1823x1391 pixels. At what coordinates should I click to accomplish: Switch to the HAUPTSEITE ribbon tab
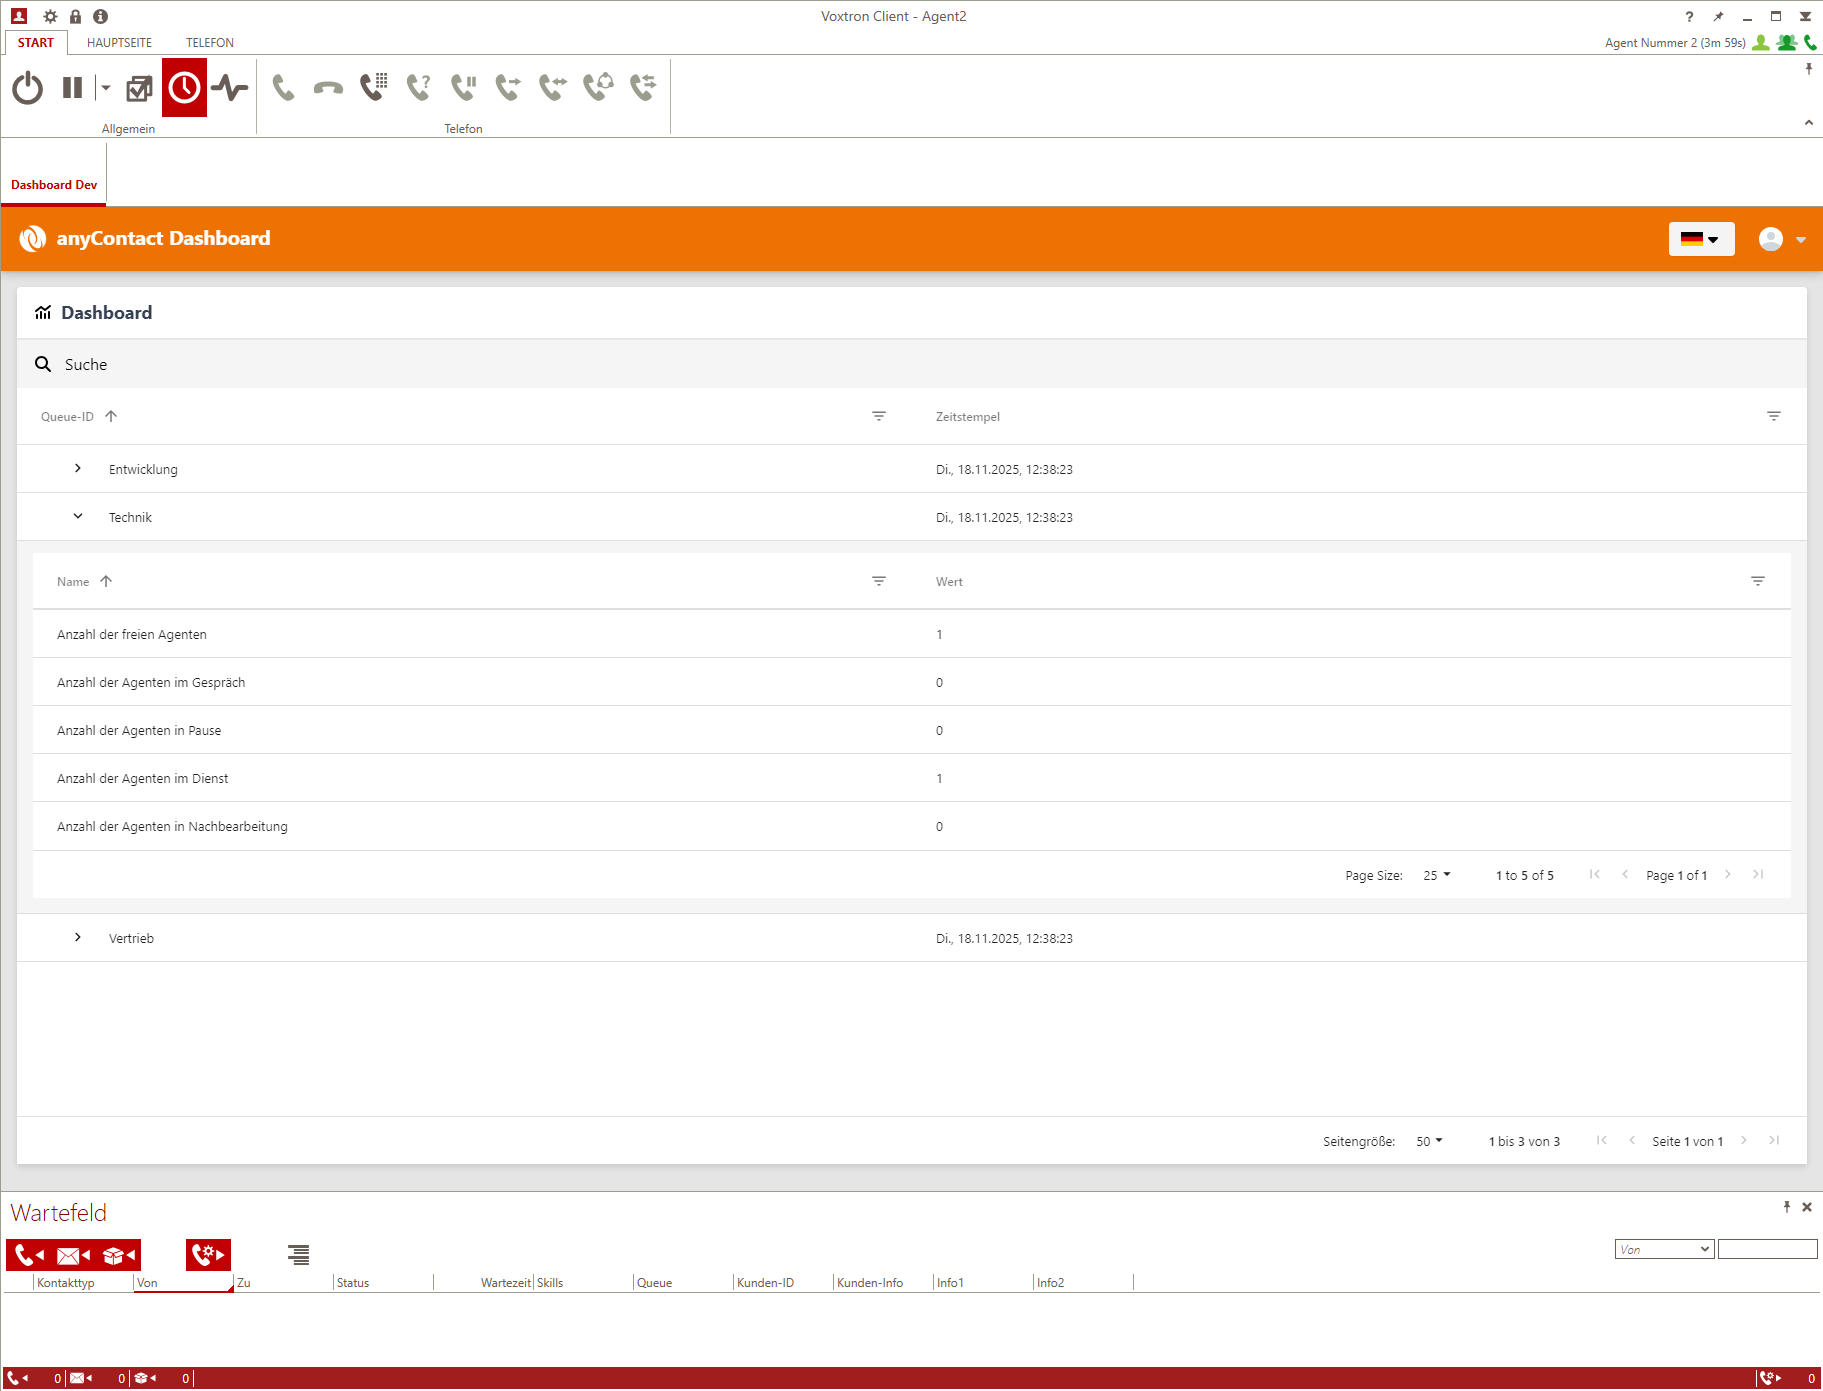coord(119,43)
